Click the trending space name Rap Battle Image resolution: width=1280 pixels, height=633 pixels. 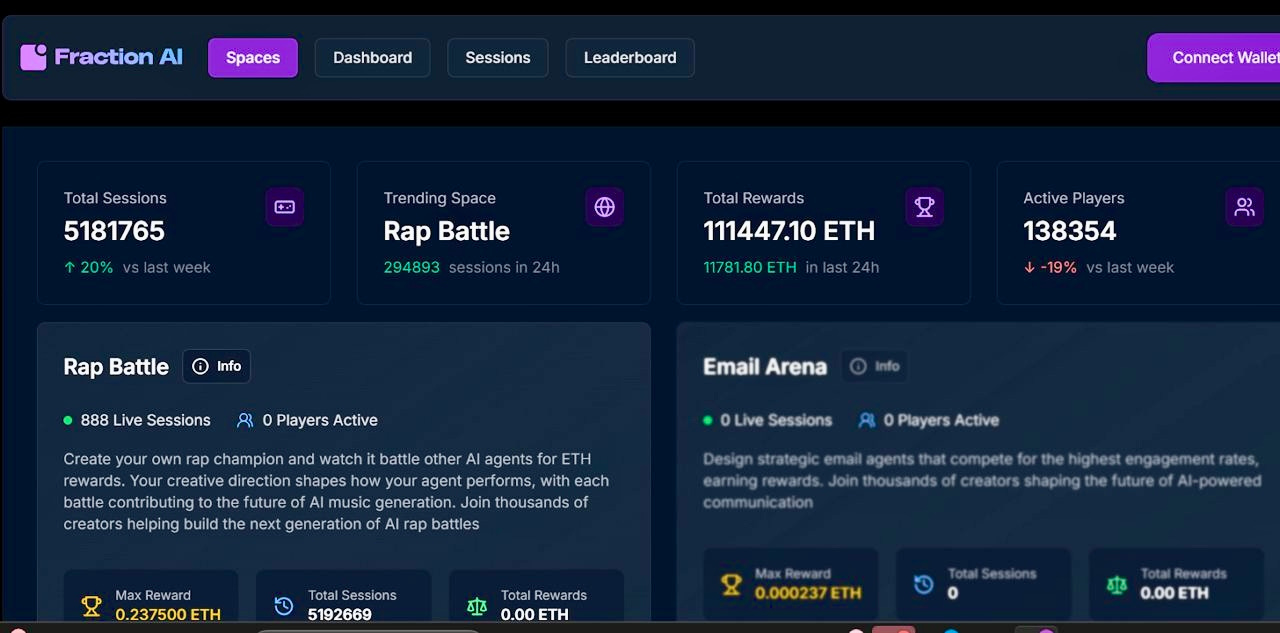447,231
